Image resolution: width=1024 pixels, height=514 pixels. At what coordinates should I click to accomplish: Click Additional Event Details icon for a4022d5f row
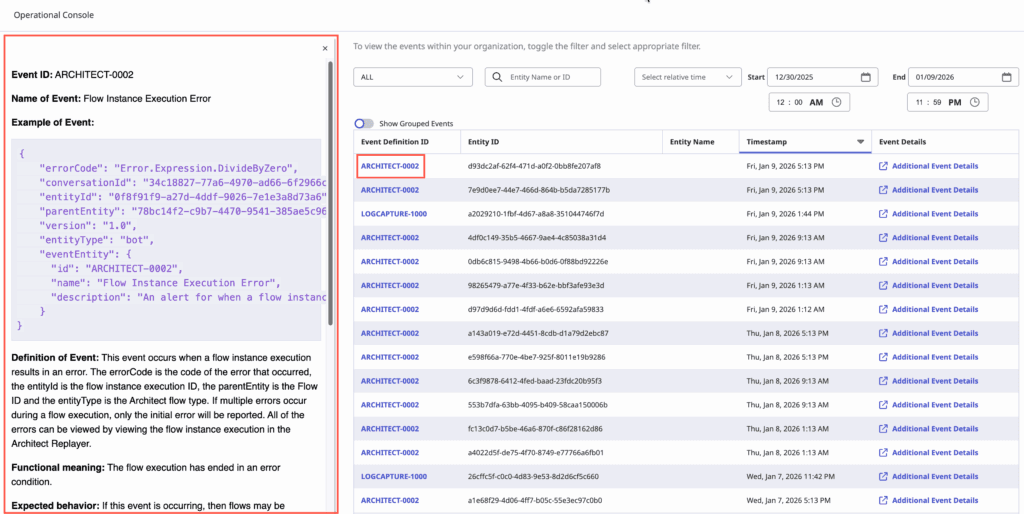883,453
